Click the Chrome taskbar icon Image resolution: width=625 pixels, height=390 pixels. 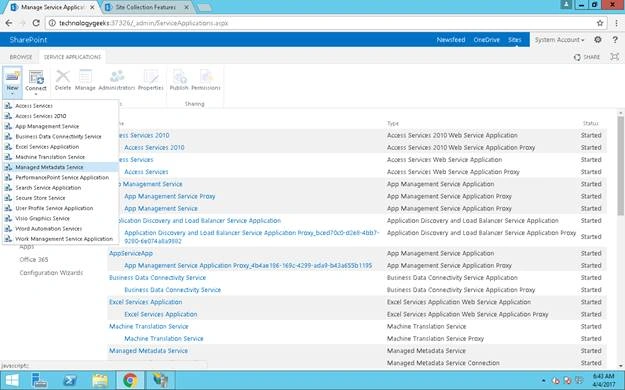[130, 380]
